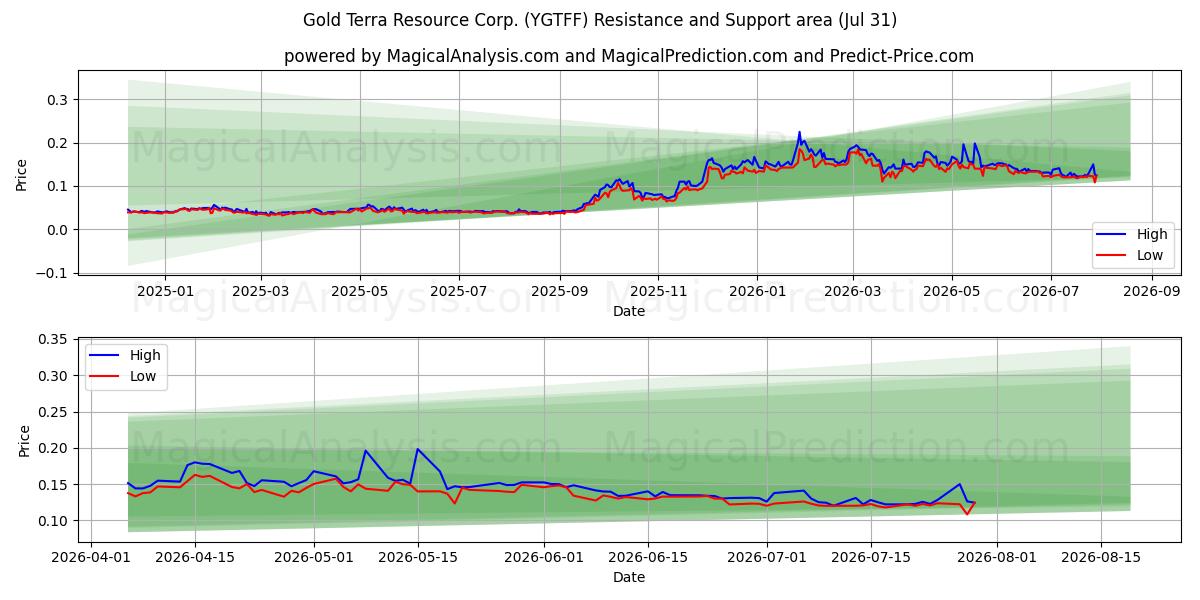Click the 2026-05 tick label

pos(952,291)
